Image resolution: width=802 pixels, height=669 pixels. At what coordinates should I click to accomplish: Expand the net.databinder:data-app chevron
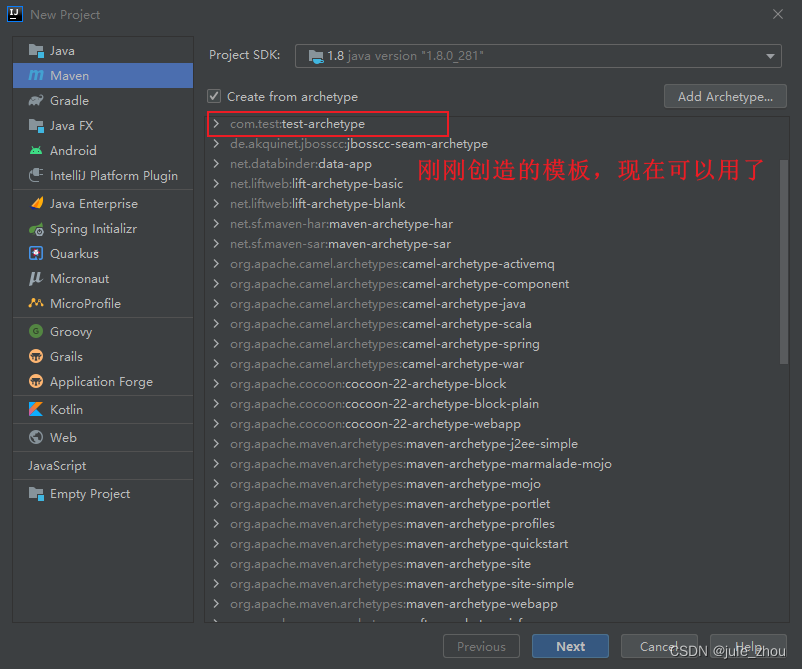(x=216, y=164)
